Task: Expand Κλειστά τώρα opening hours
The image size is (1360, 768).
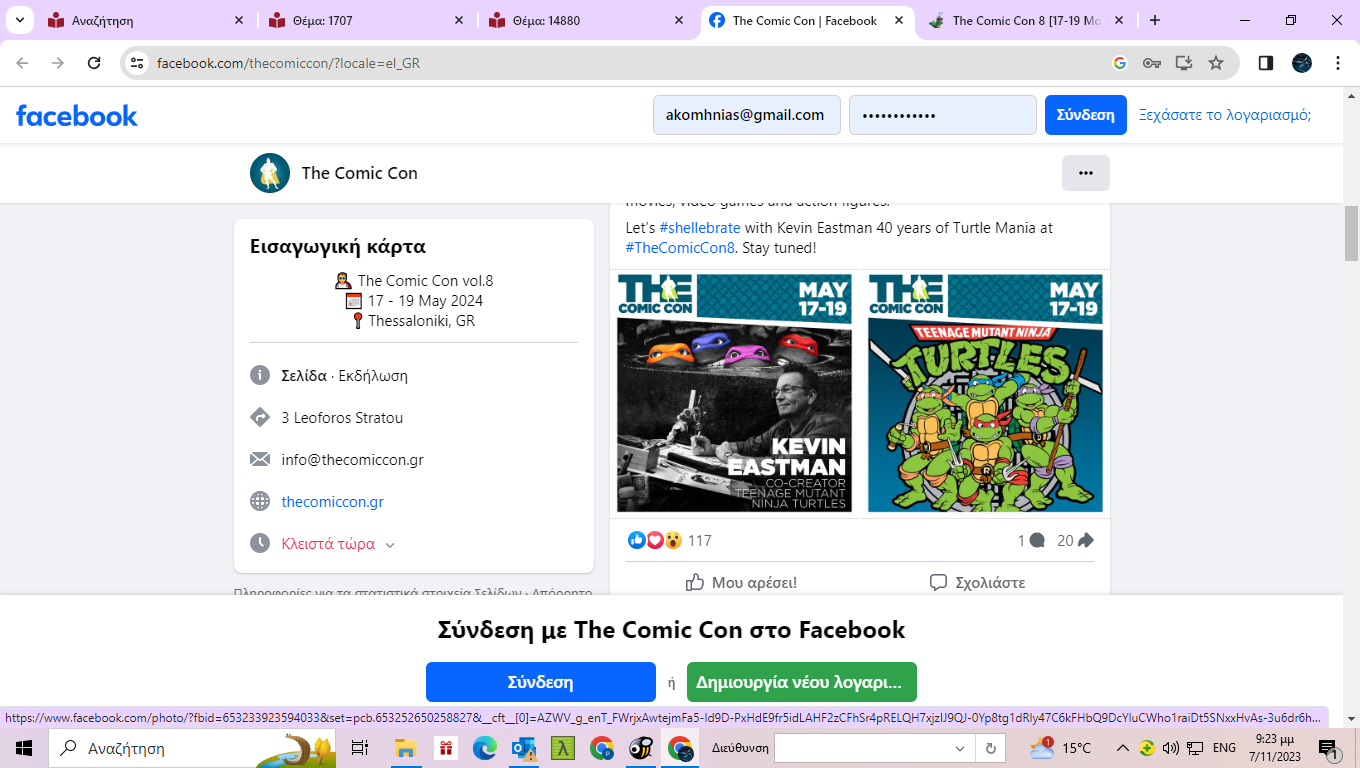Action: click(339, 544)
